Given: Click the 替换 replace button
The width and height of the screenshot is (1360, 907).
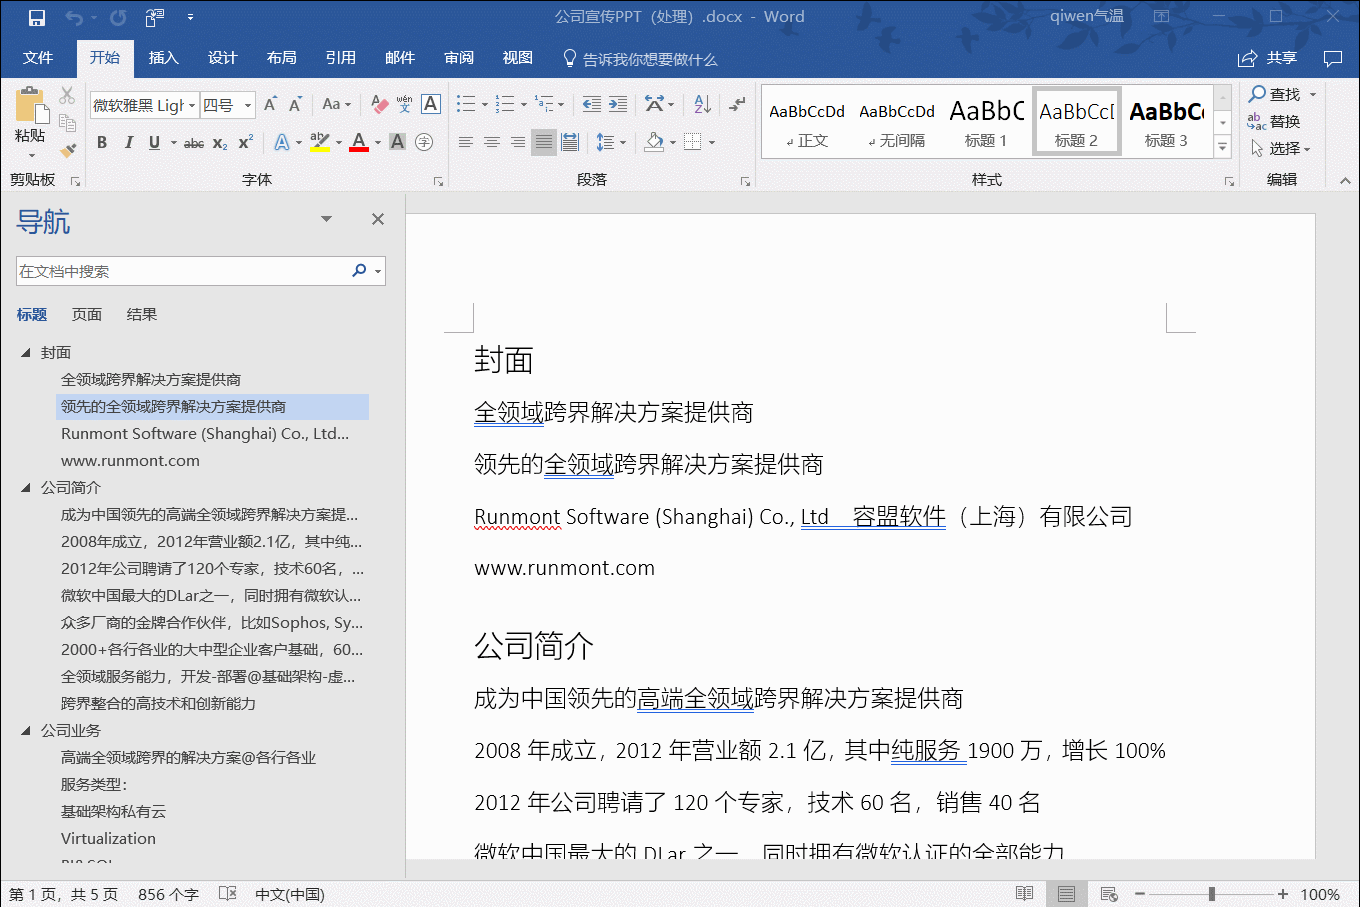Looking at the screenshot, I should click(1275, 122).
